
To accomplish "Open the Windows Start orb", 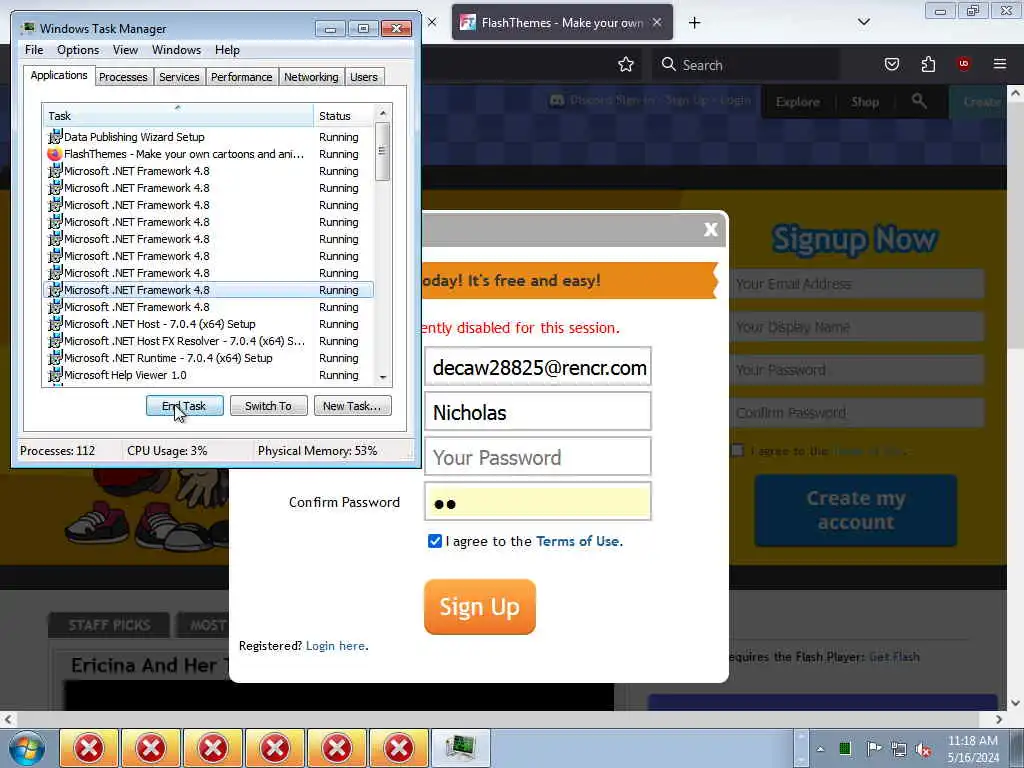I will click(x=27, y=748).
